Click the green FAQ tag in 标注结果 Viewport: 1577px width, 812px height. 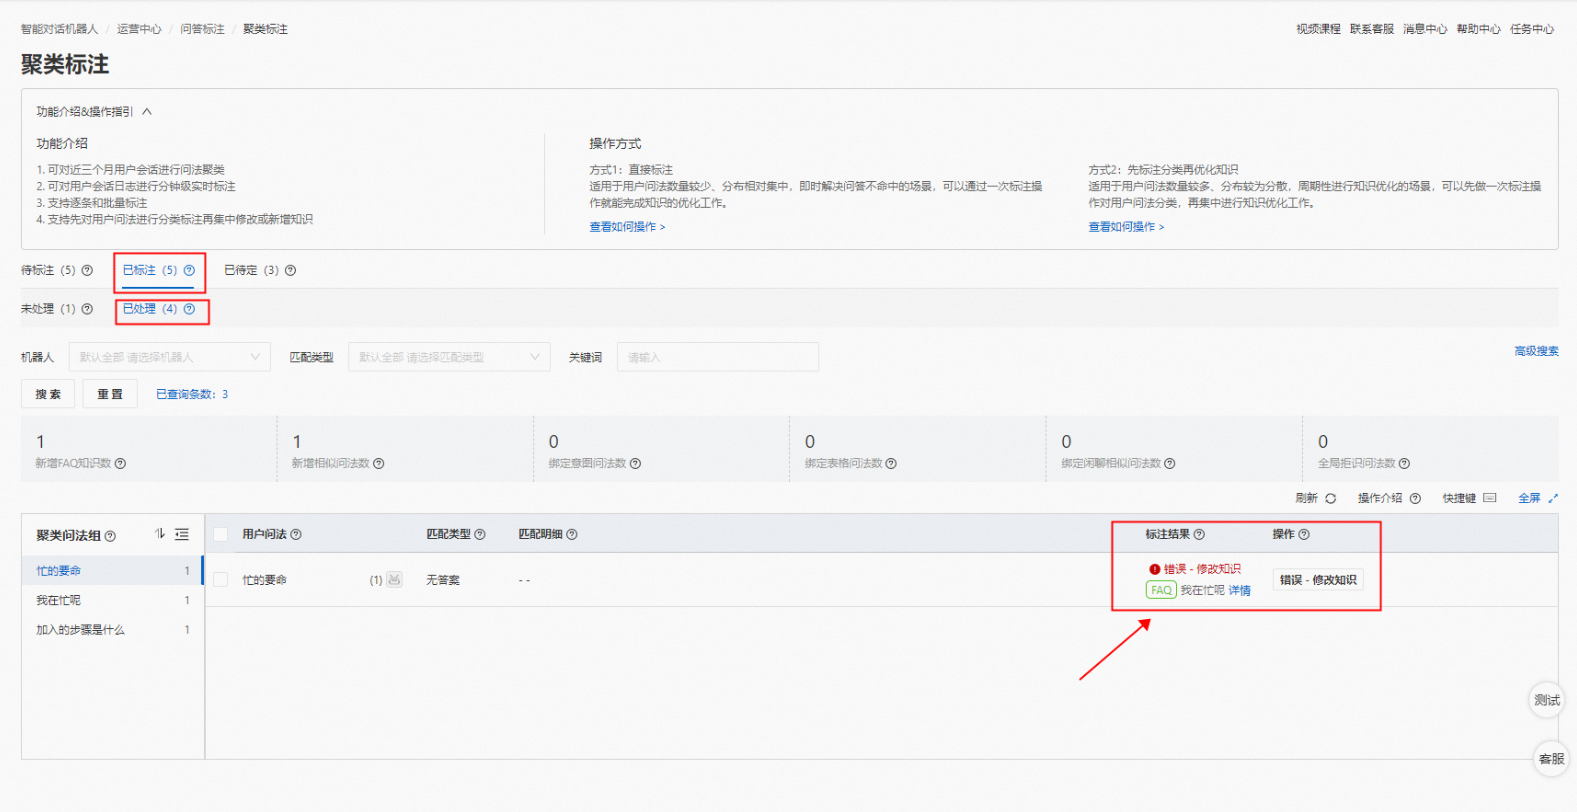point(1161,590)
